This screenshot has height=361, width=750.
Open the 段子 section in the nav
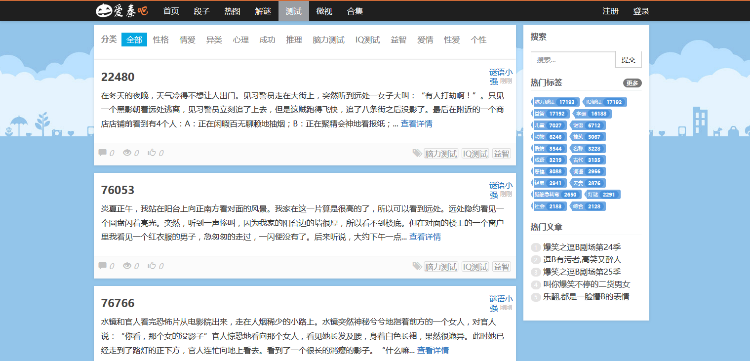coord(201,11)
